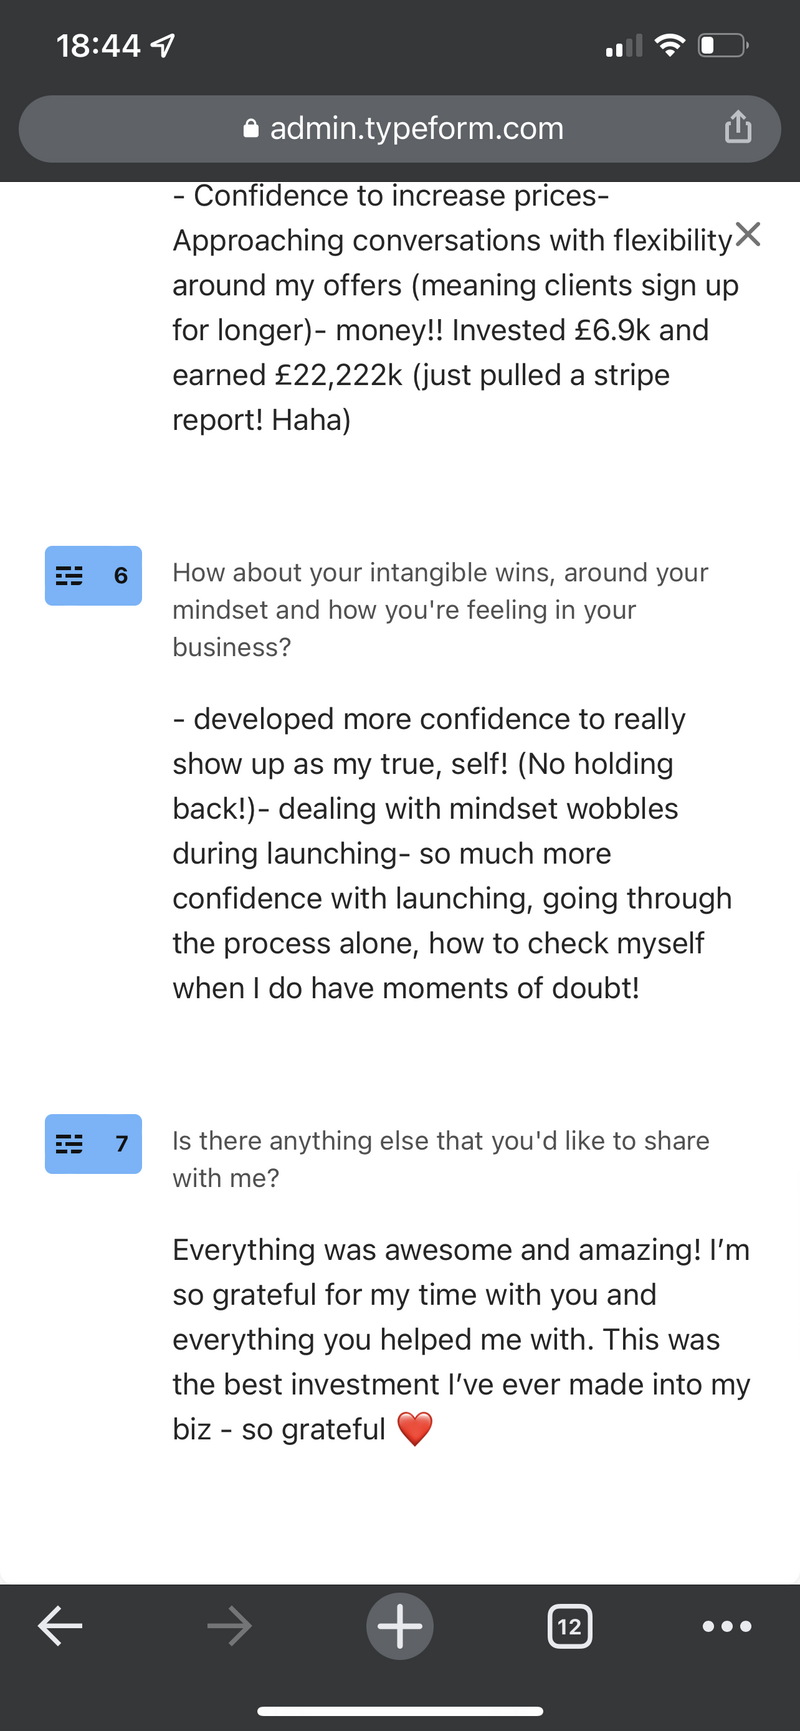Viewport: 800px width, 1731px height.
Task: Tap the share icon in address bar
Action: coord(738,127)
